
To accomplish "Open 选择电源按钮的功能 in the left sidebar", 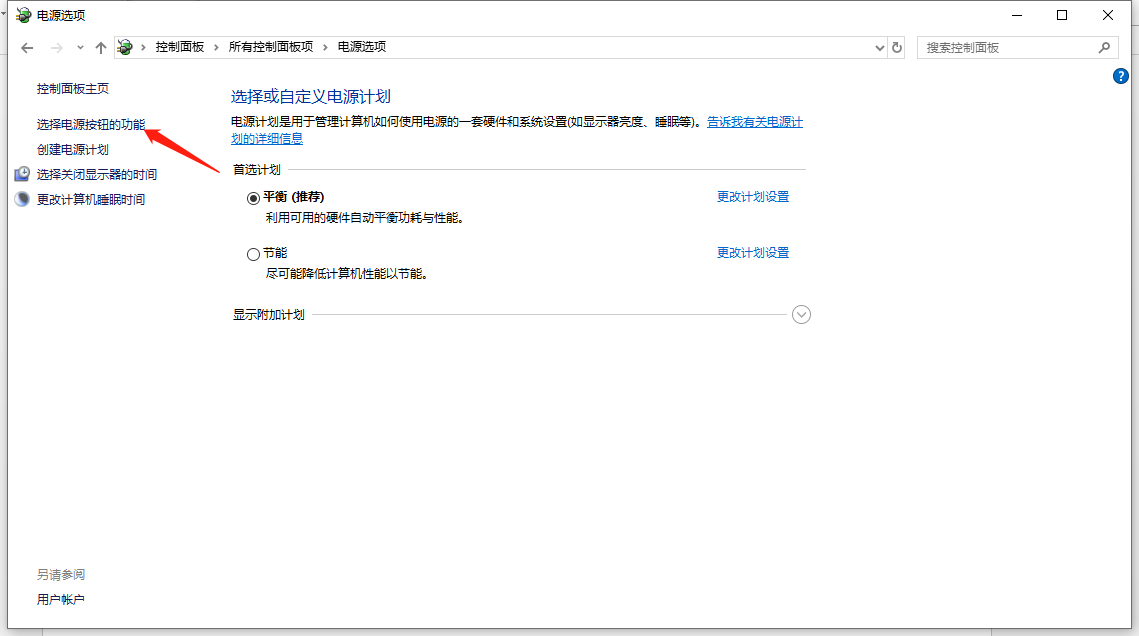I will coord(91,125).
